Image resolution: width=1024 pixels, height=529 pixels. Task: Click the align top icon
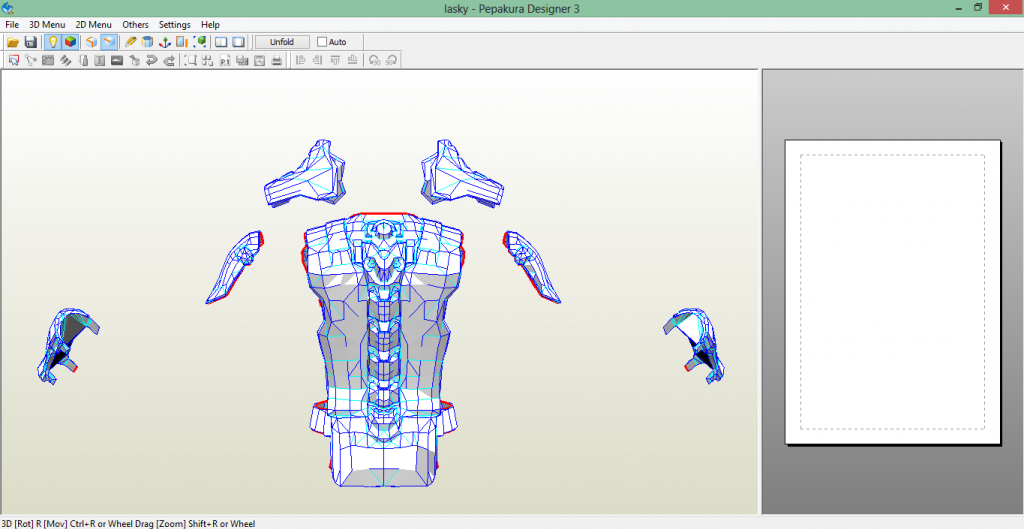(336, 60)
